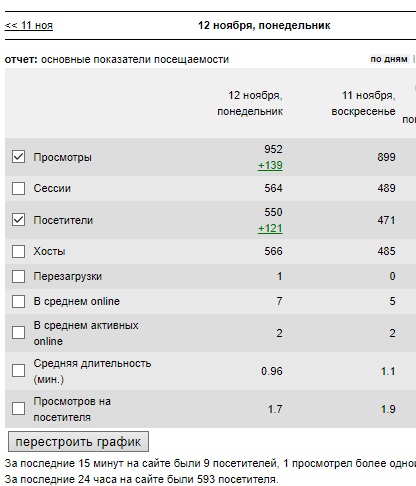
Task: Click the 12 ноября, понедельник column header
Action: tap(250, 103)
